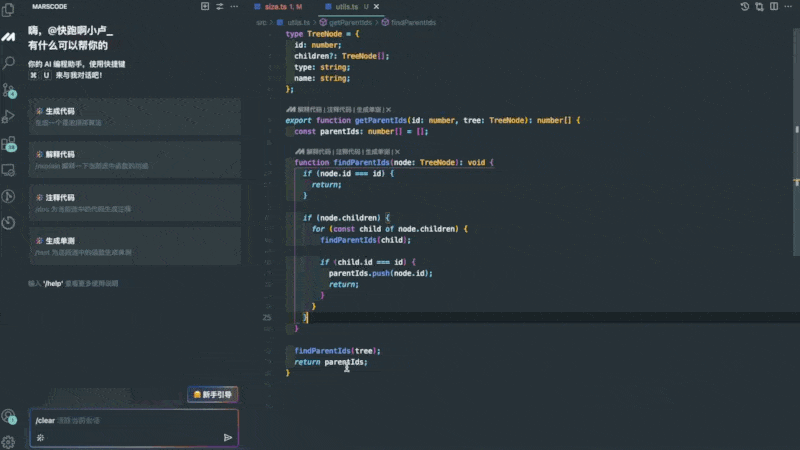Click line number 25 in gutter
This screenshot has width=800, height=450.
pyautogui.click(x=267, y=317)
